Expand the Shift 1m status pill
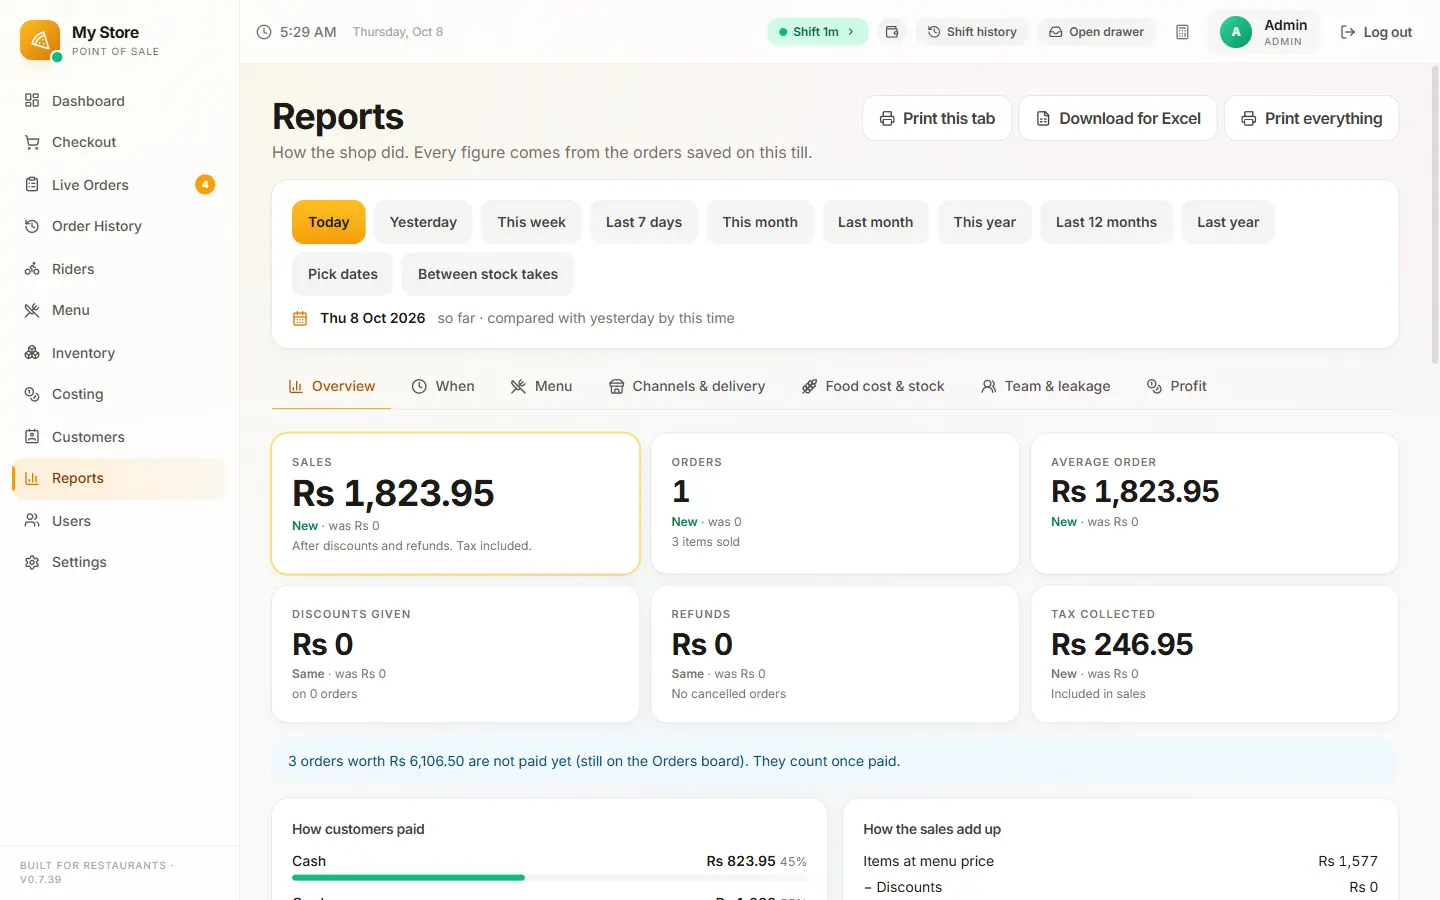 coord(817,32)
